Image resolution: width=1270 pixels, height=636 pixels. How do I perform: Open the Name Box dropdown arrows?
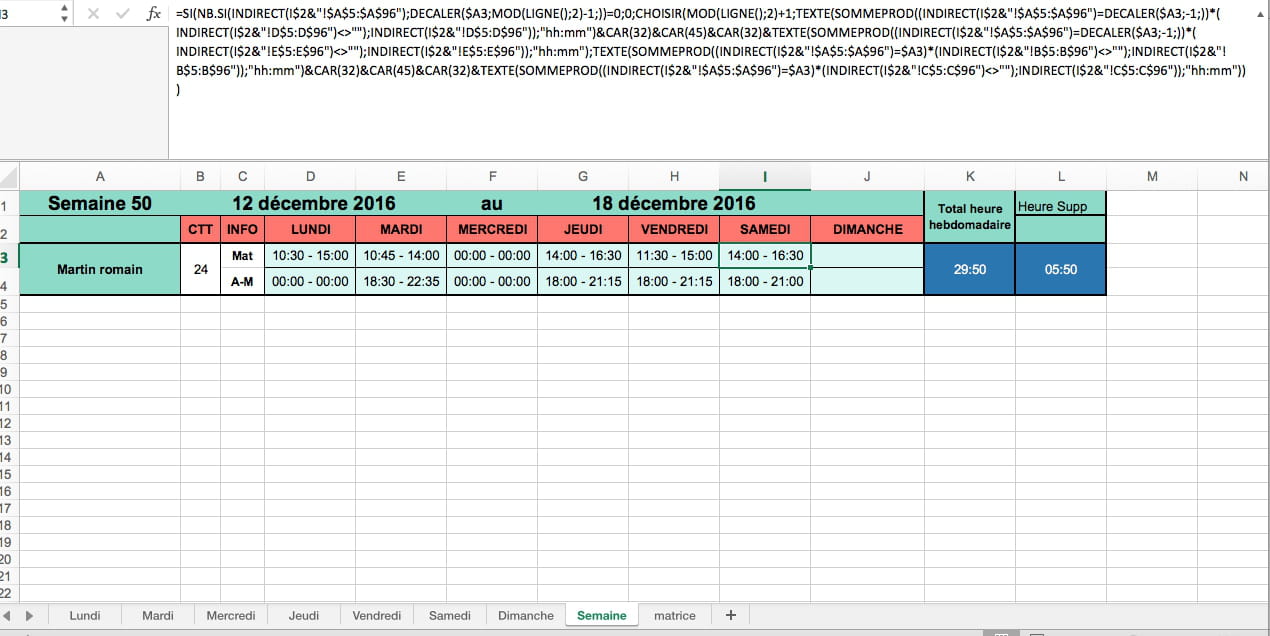[64, 14]
